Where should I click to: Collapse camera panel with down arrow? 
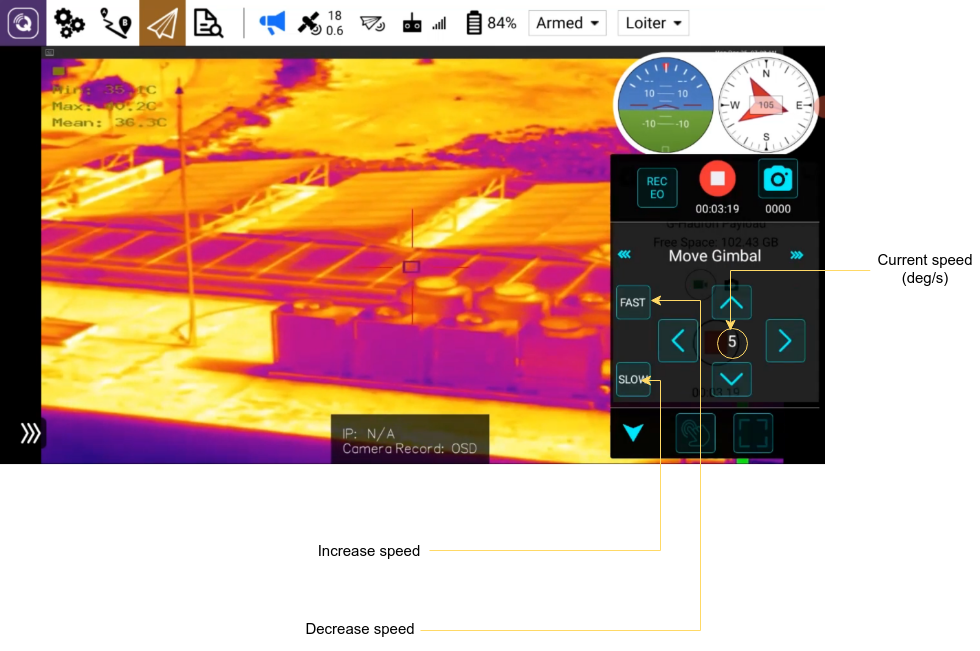click(x=633, y=433)
